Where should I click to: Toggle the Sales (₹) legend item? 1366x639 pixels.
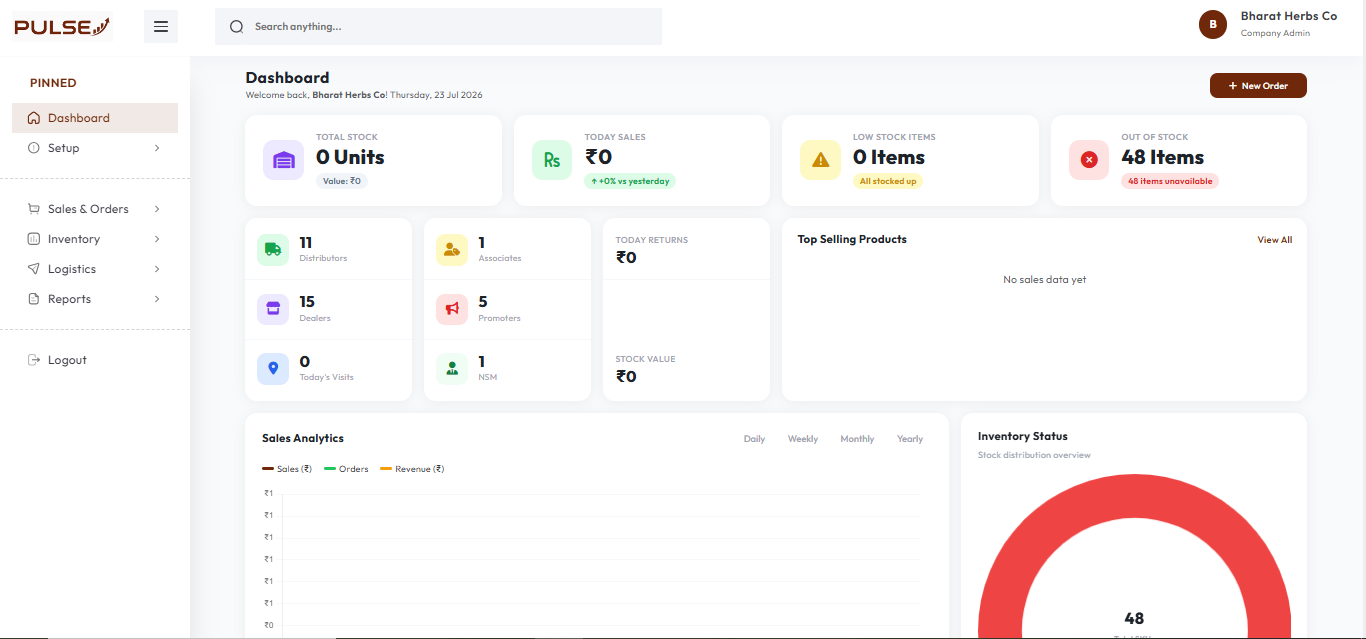coord(288,469)
